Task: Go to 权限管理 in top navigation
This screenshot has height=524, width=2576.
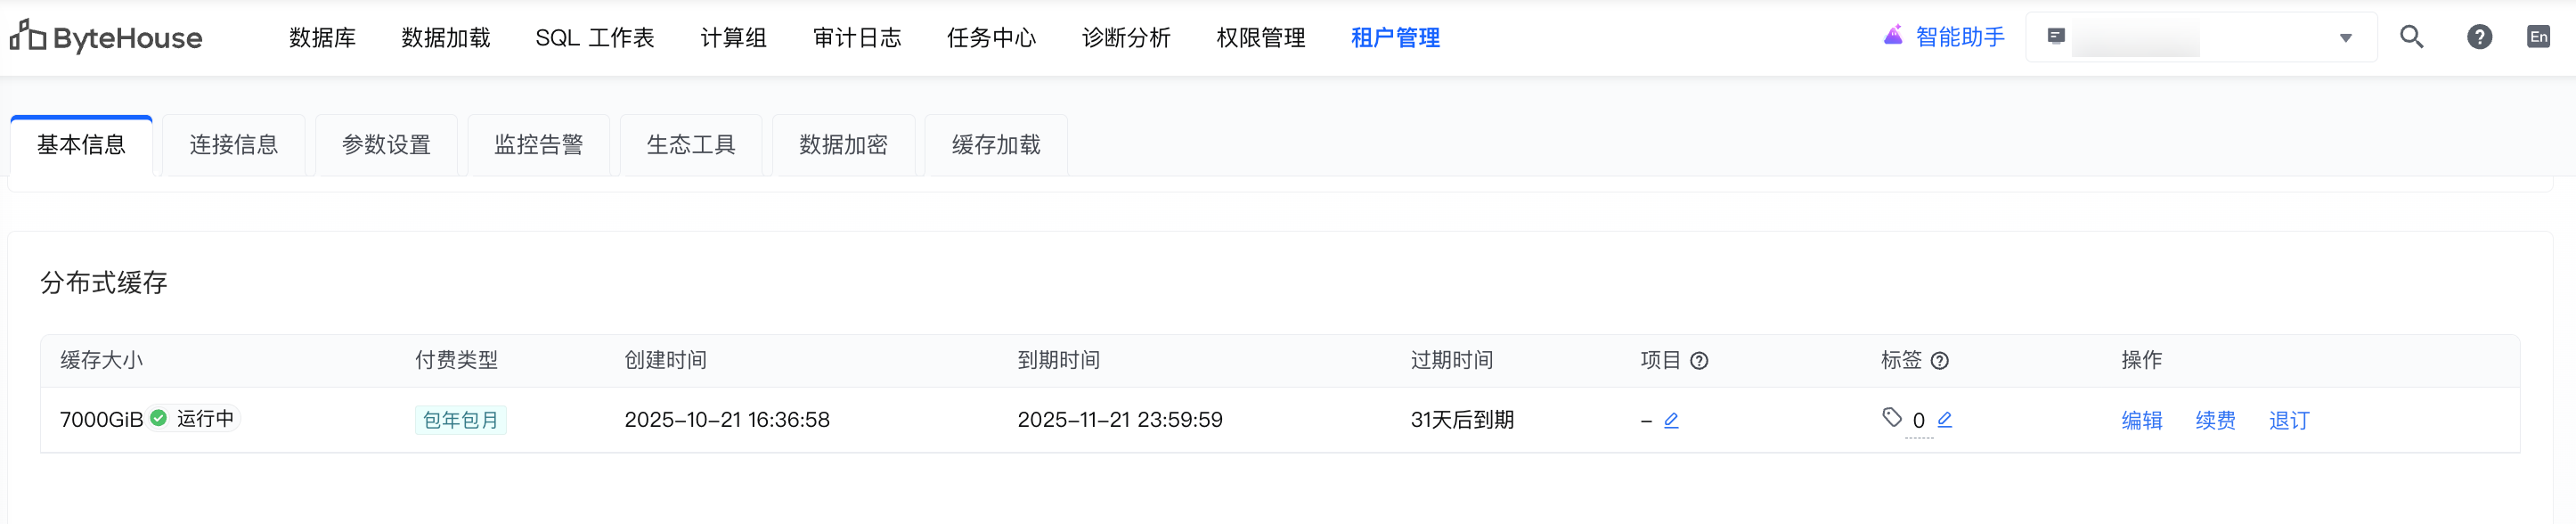Action: click(x=1260, y=38)
